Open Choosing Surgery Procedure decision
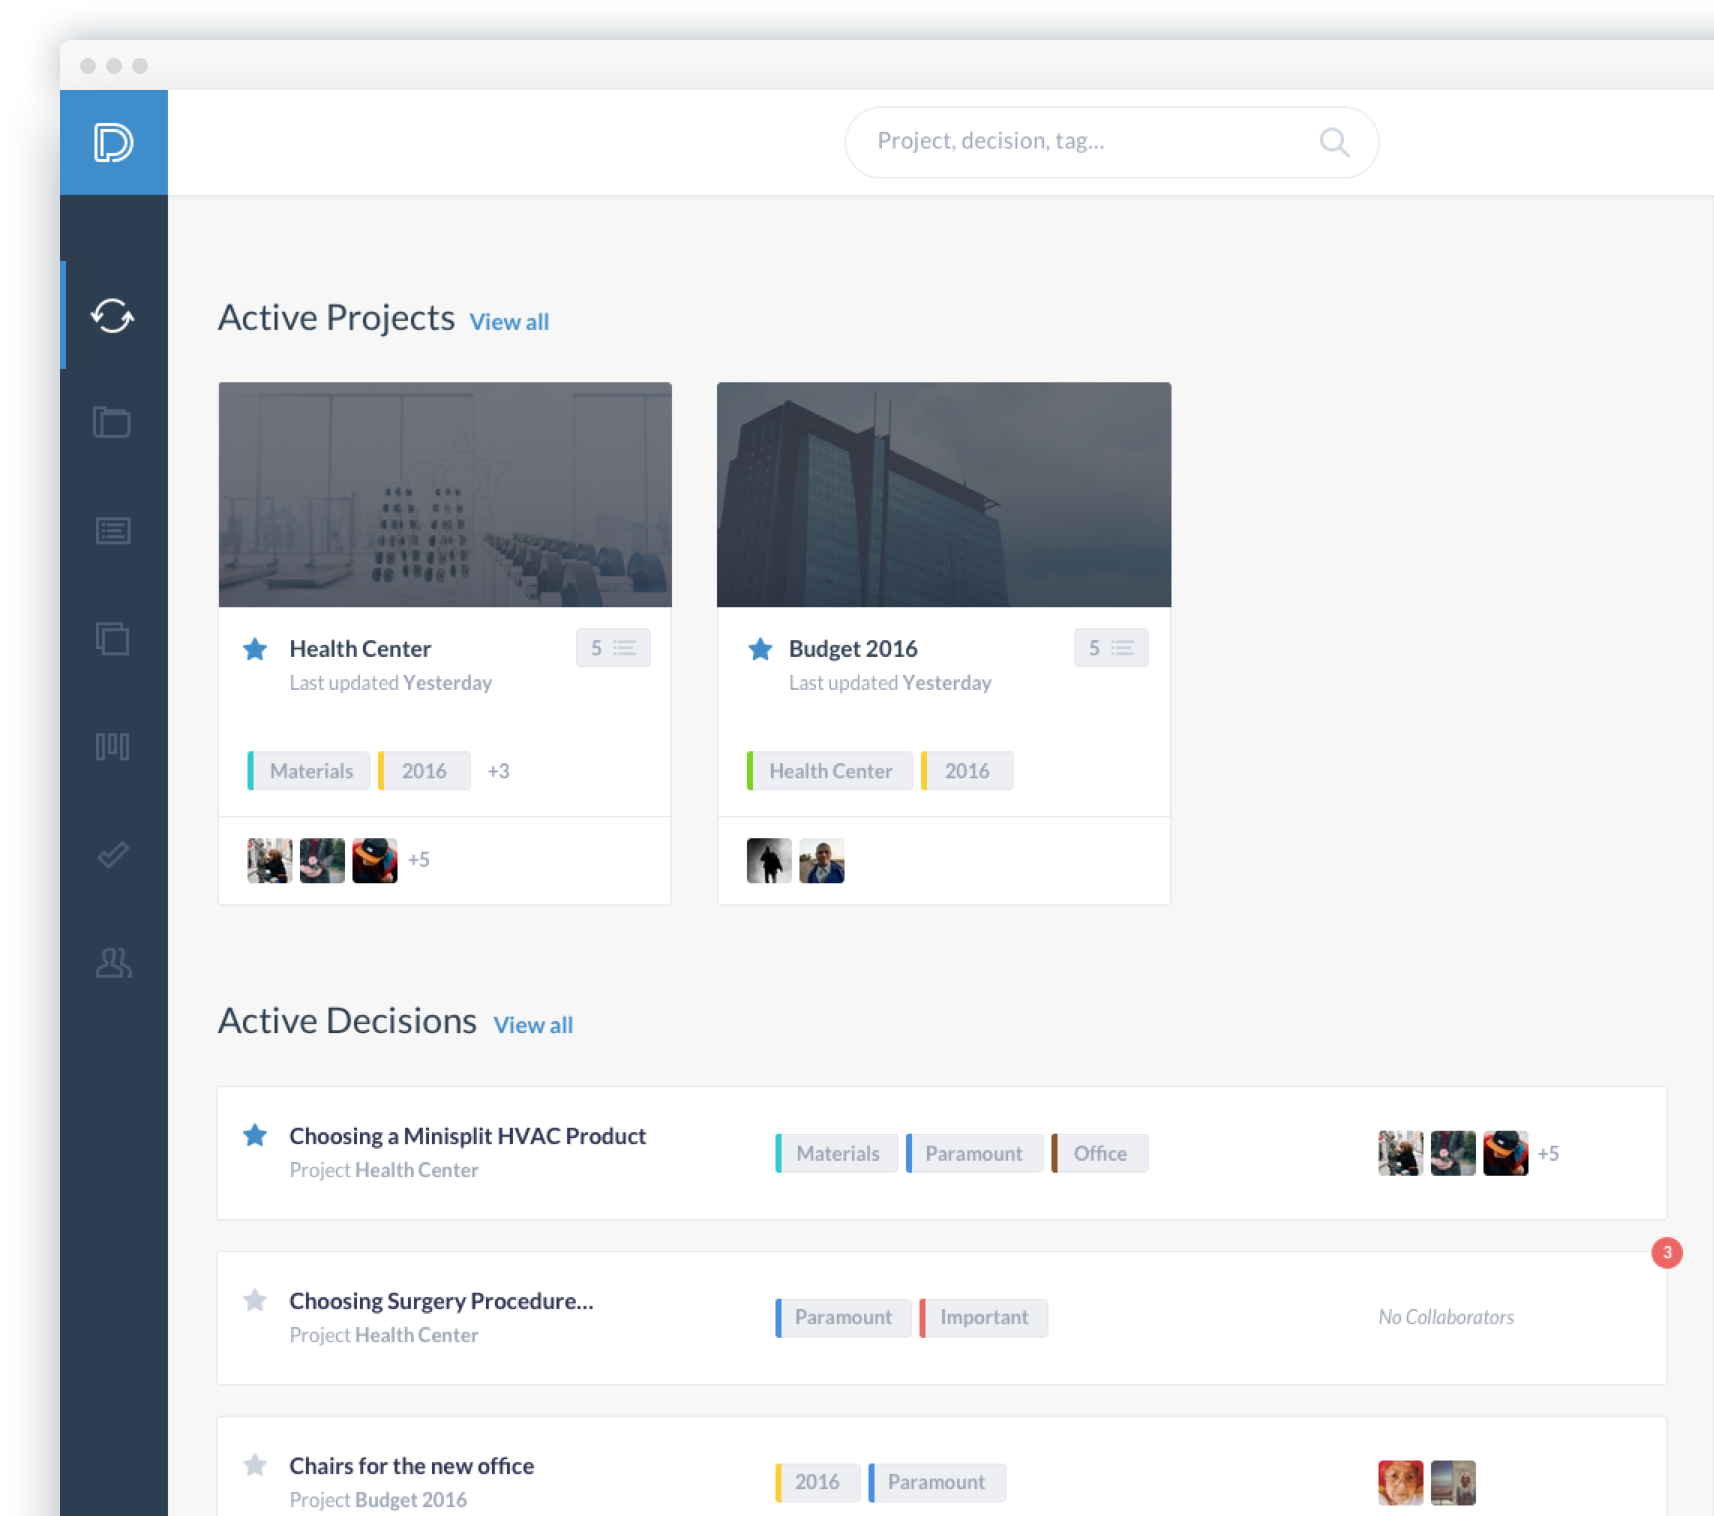This screenshot has height=1516, width=1714. click(x=441, y=1301)
